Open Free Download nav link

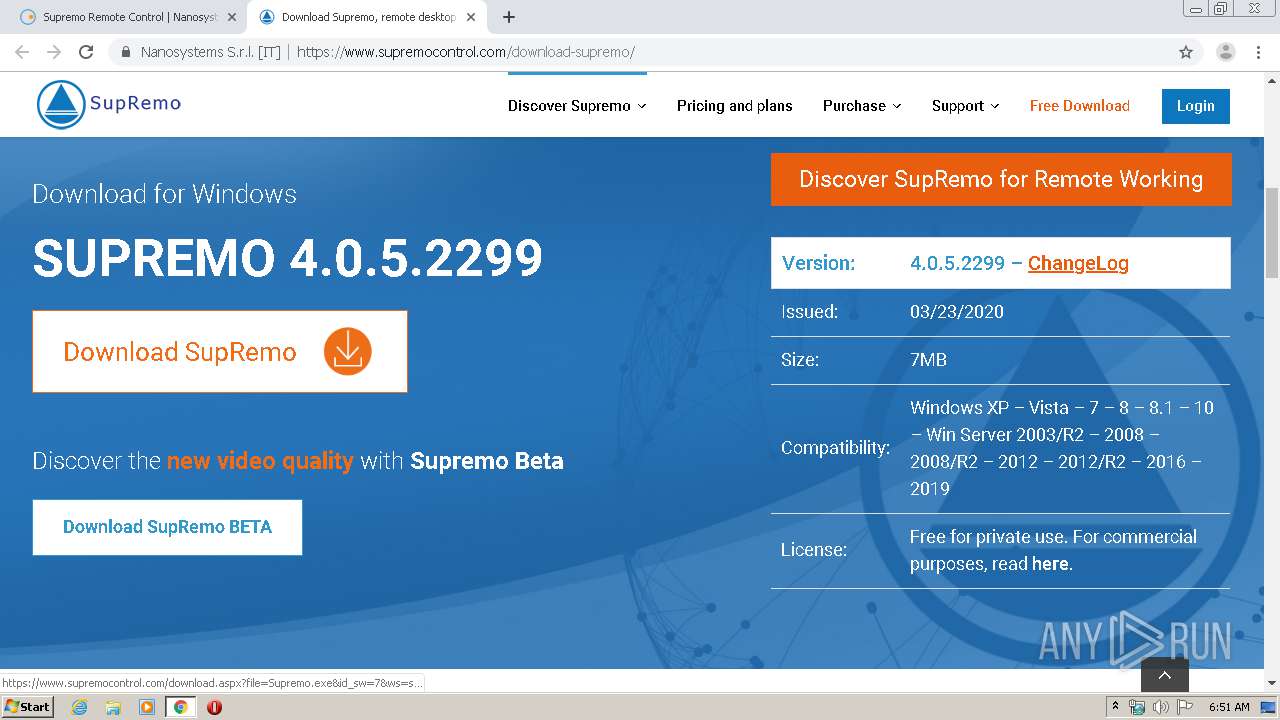pos(1079,106)
